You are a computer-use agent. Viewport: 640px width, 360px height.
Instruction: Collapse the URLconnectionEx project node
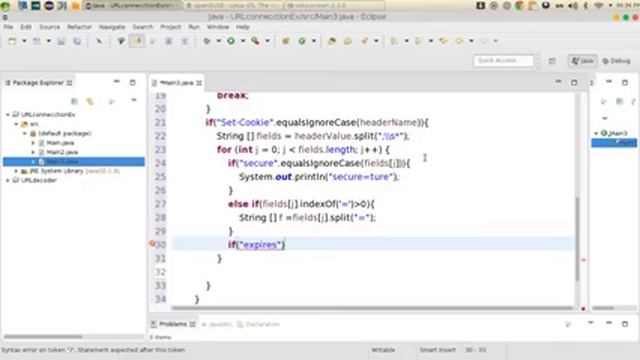[x=8, y=115]
